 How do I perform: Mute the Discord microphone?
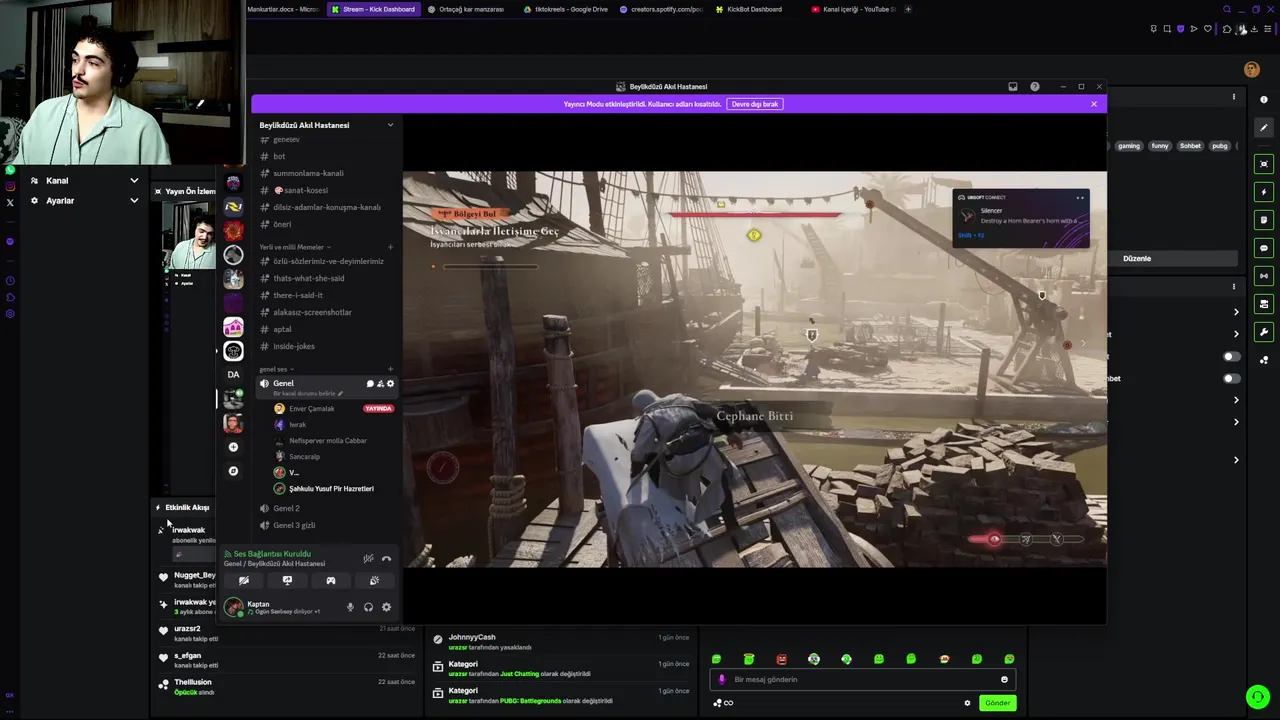[350, 607]
